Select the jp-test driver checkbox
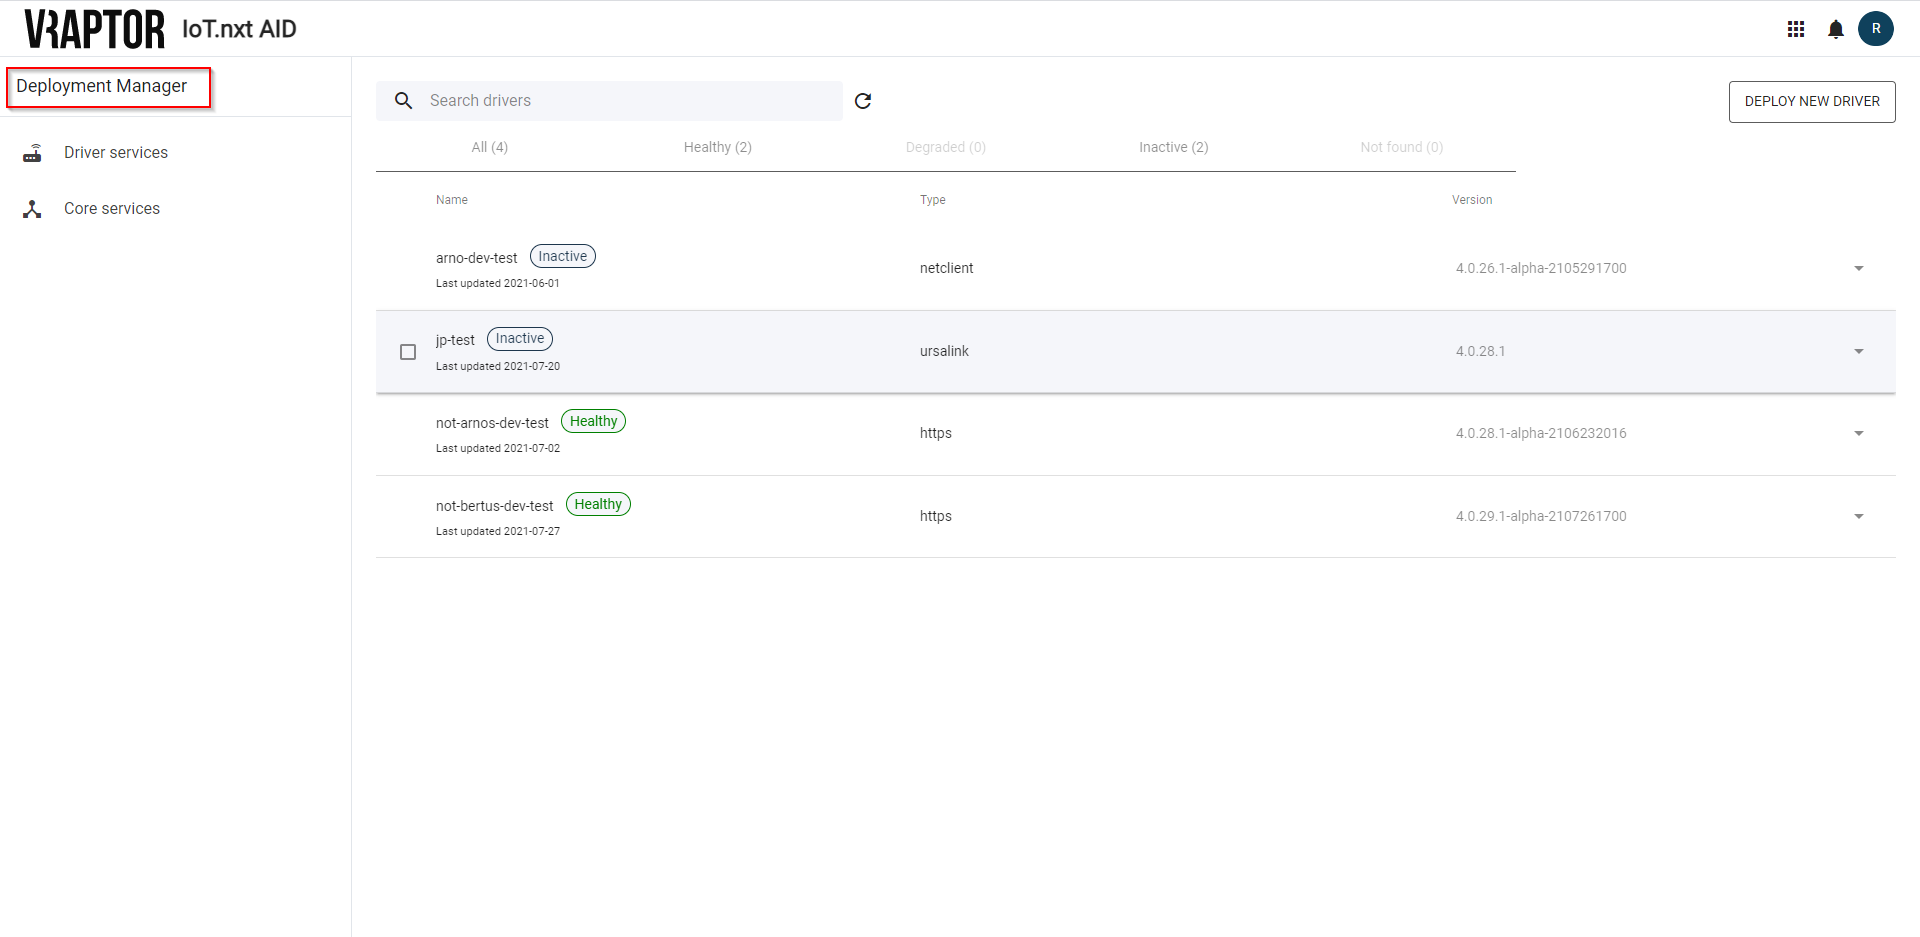1920x937 pixels. pos(407,352)
